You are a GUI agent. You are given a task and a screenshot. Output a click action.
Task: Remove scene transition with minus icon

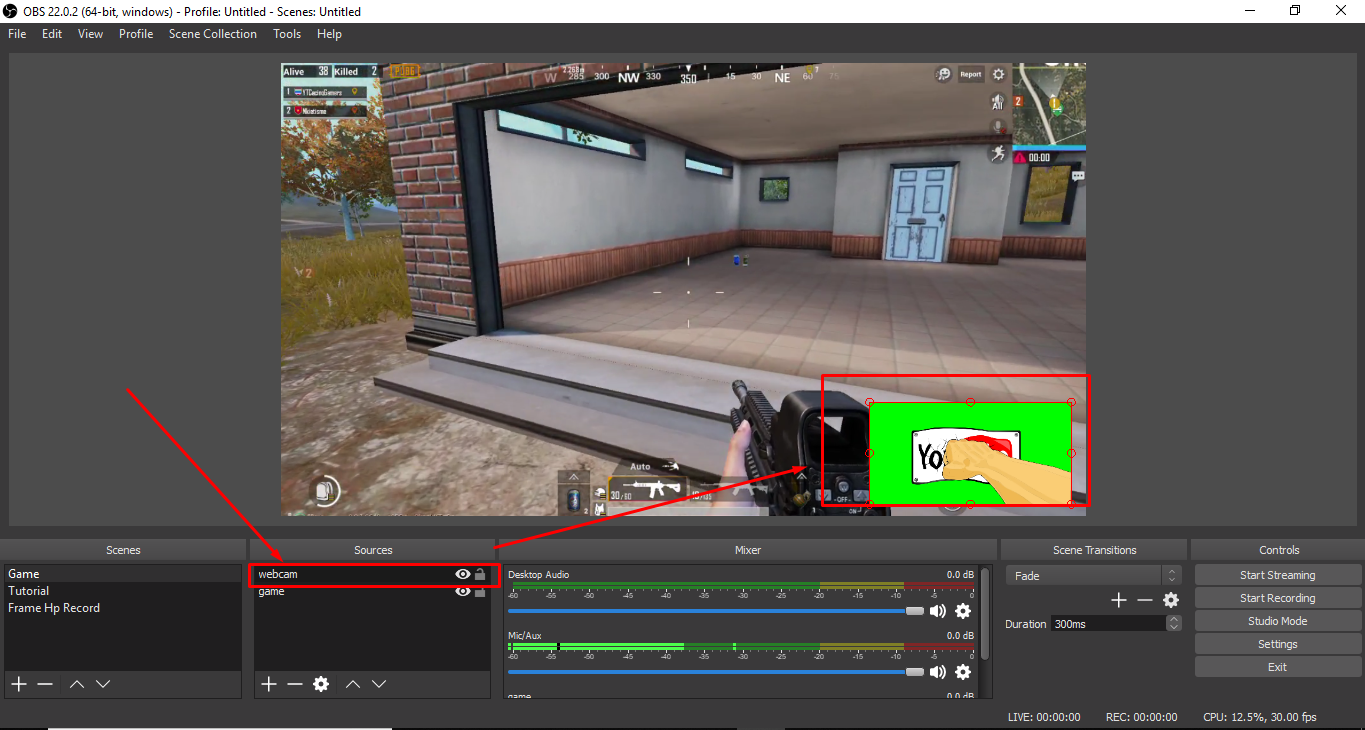click(1145, 600)
